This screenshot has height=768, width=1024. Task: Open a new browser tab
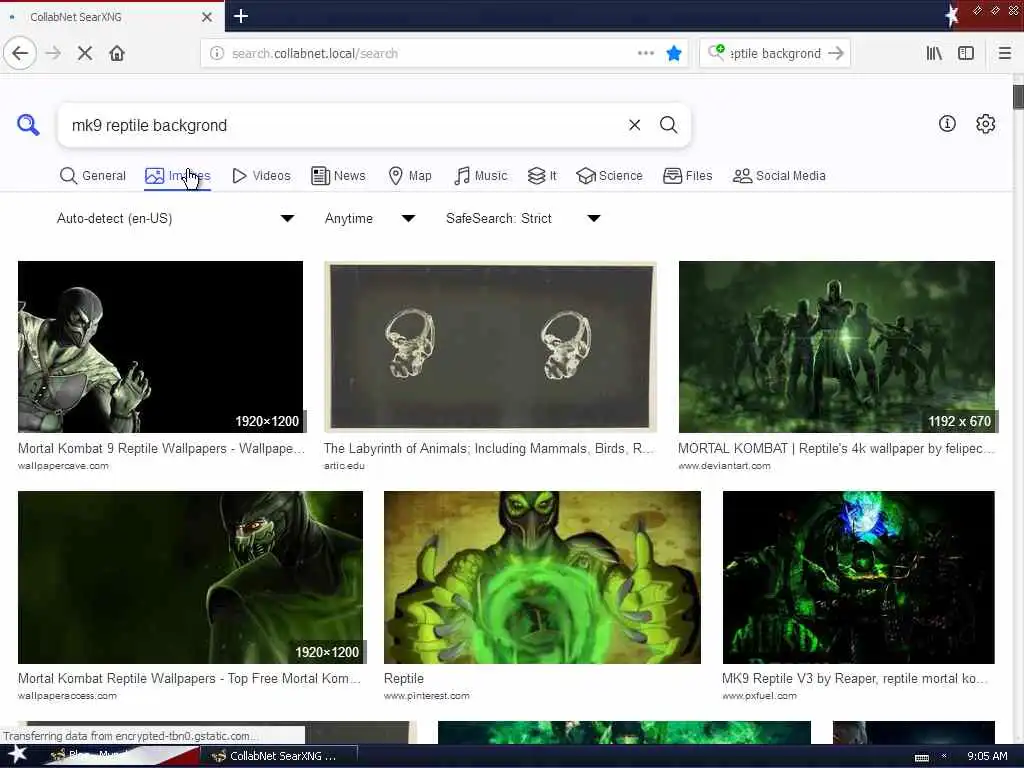[241, 16]
